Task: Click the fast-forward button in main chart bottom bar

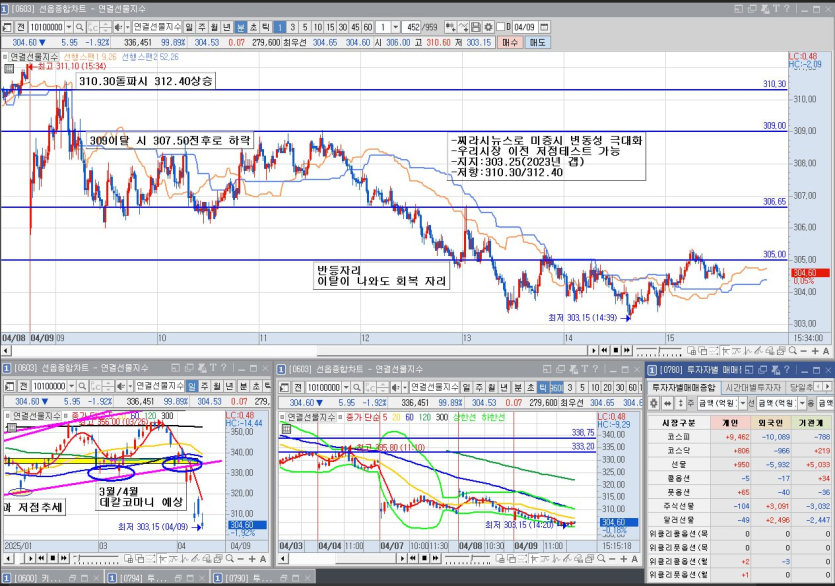Action: pos(627,351)
